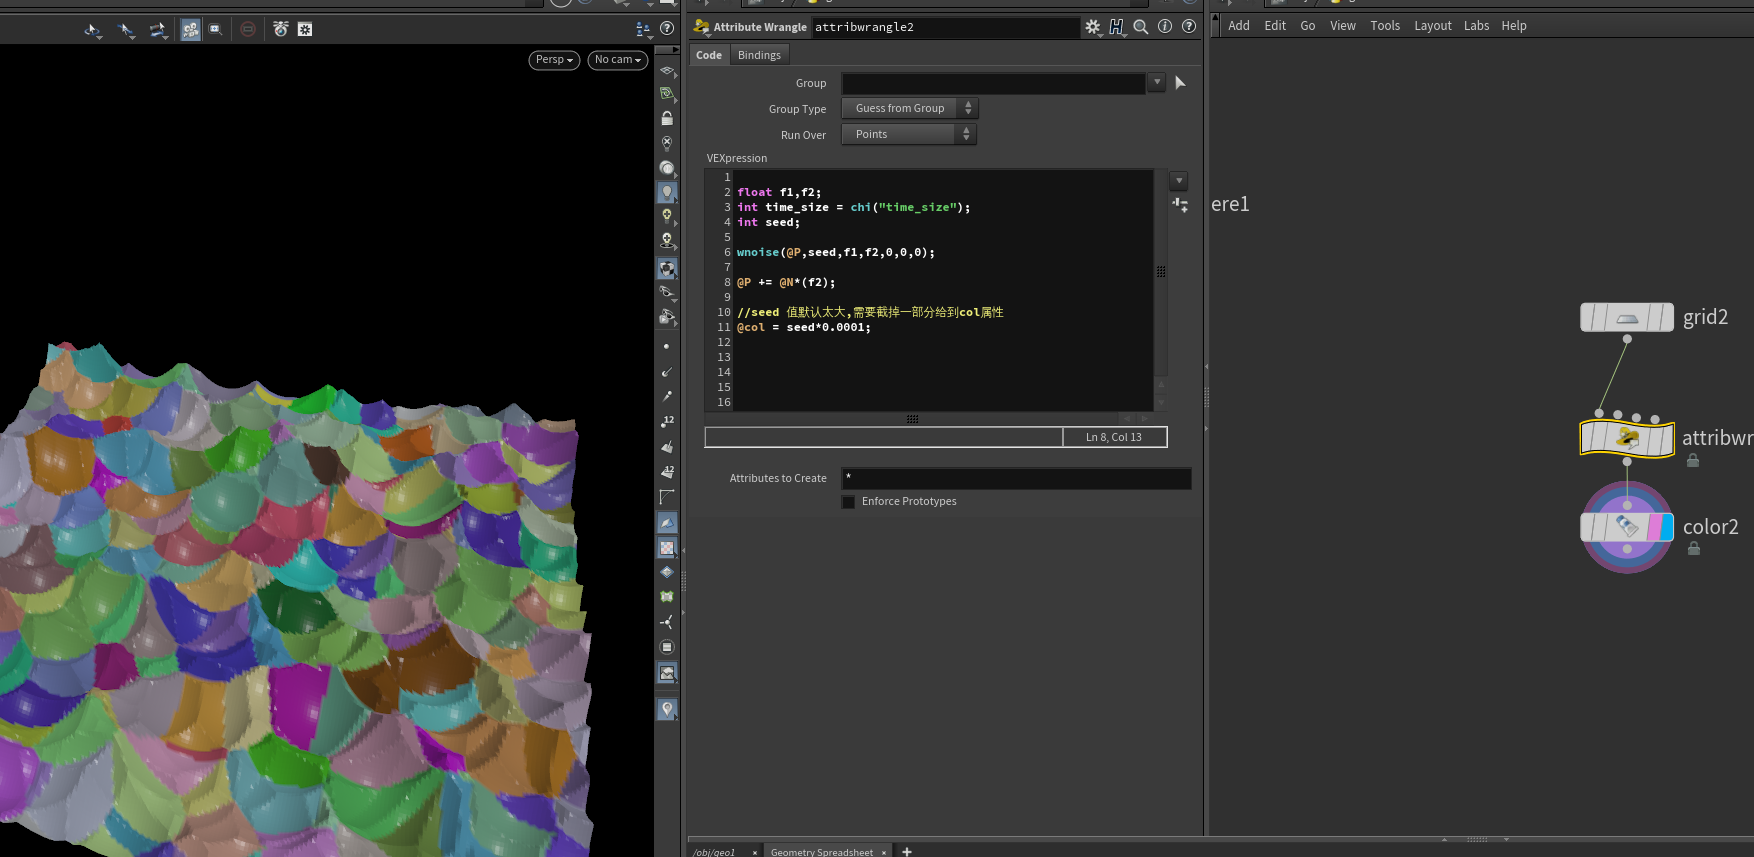
Task: Toggle the Enforce Prototypes checkbox
Action: pyautogui.click(x=849, y=502)
